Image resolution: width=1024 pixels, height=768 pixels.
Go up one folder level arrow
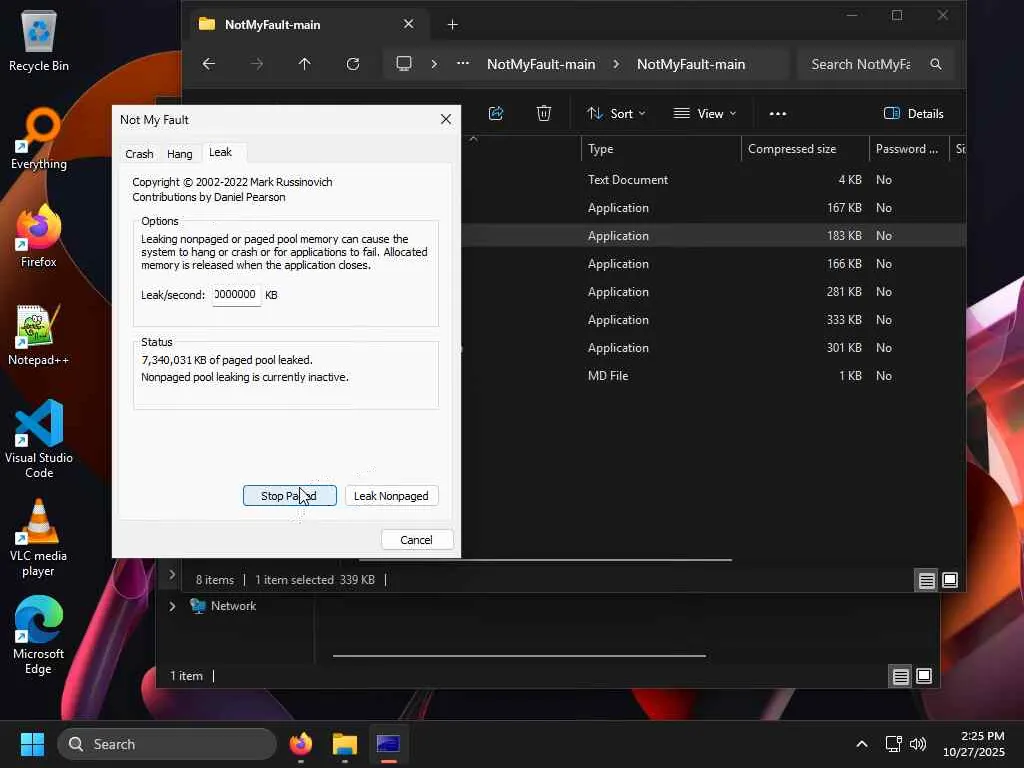[304, 64]
